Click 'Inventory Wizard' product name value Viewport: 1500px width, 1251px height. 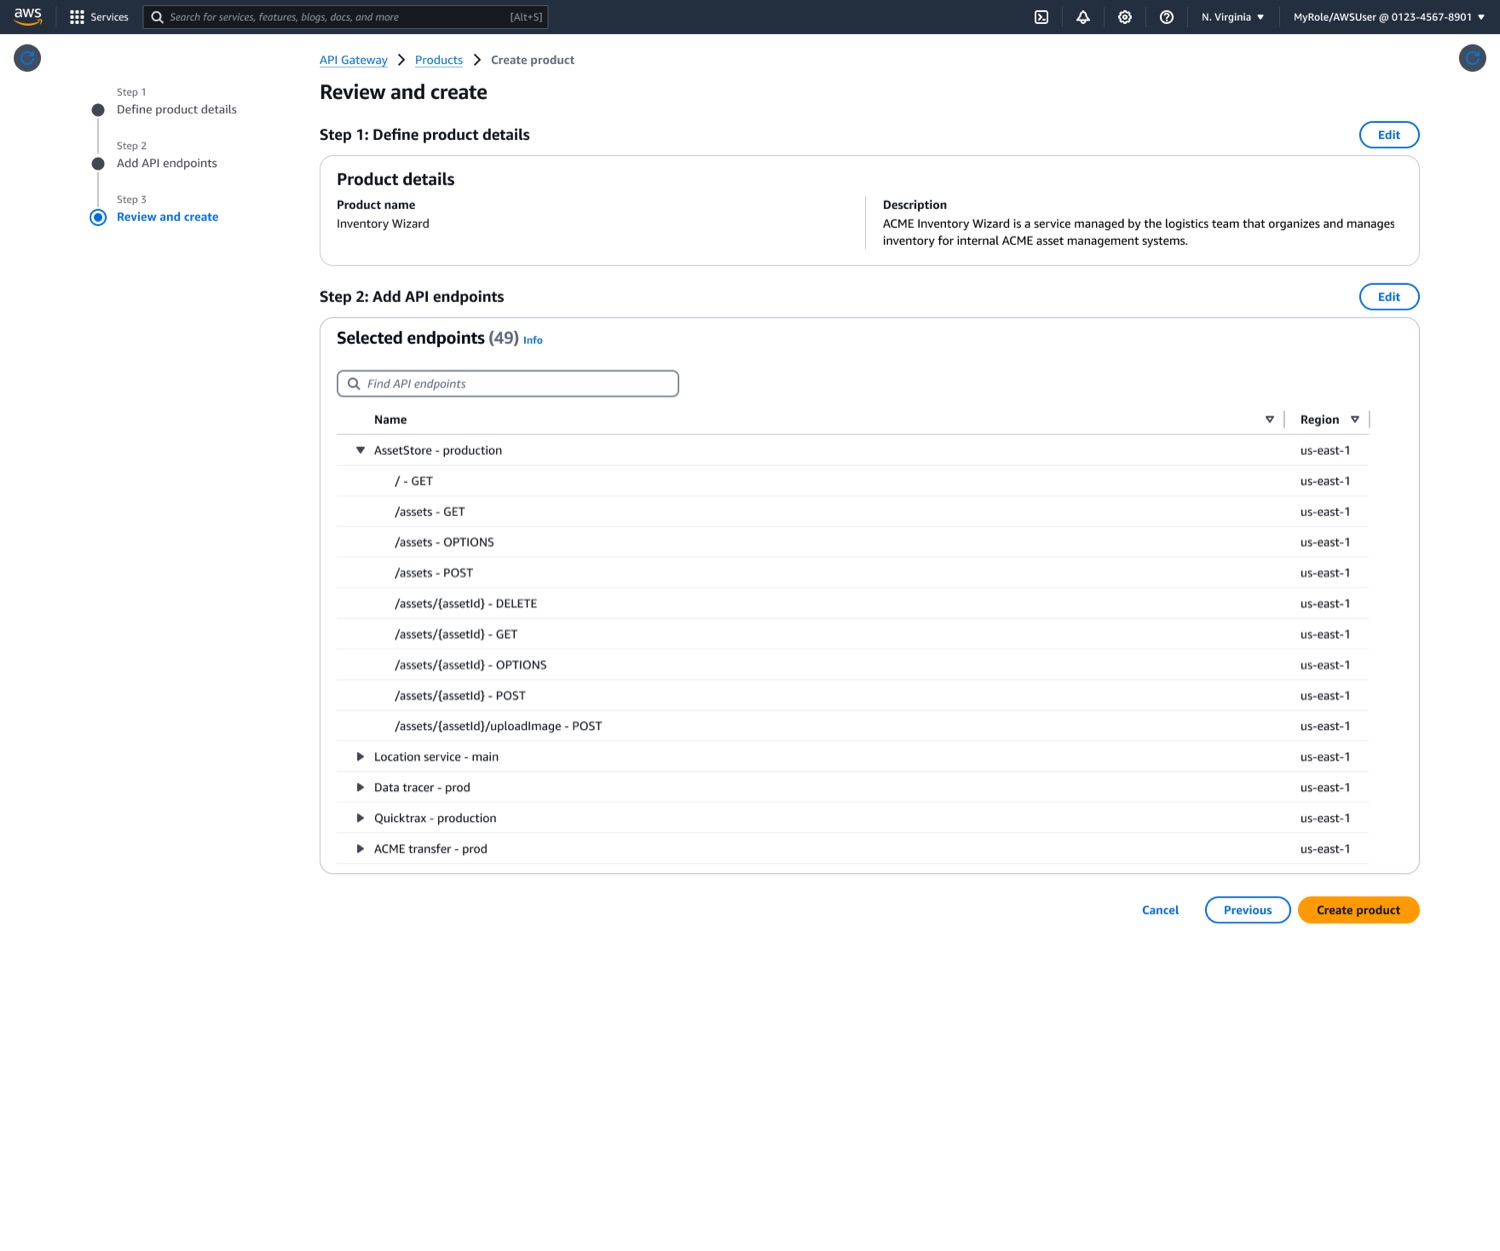[383, 224]
